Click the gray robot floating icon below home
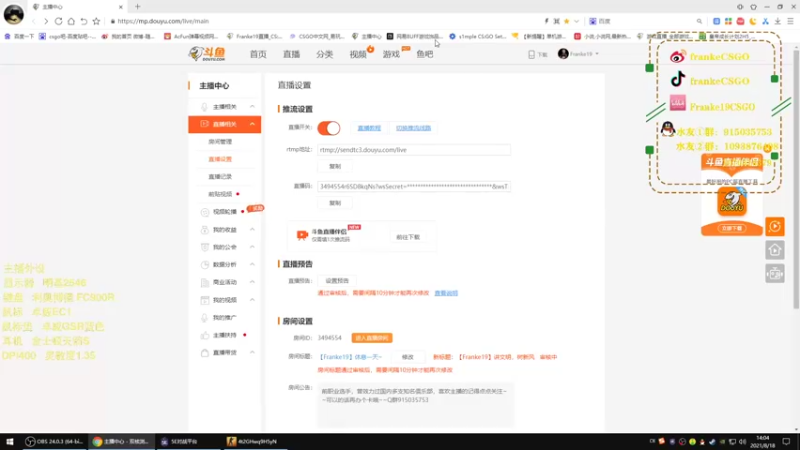 pos(774,274)
